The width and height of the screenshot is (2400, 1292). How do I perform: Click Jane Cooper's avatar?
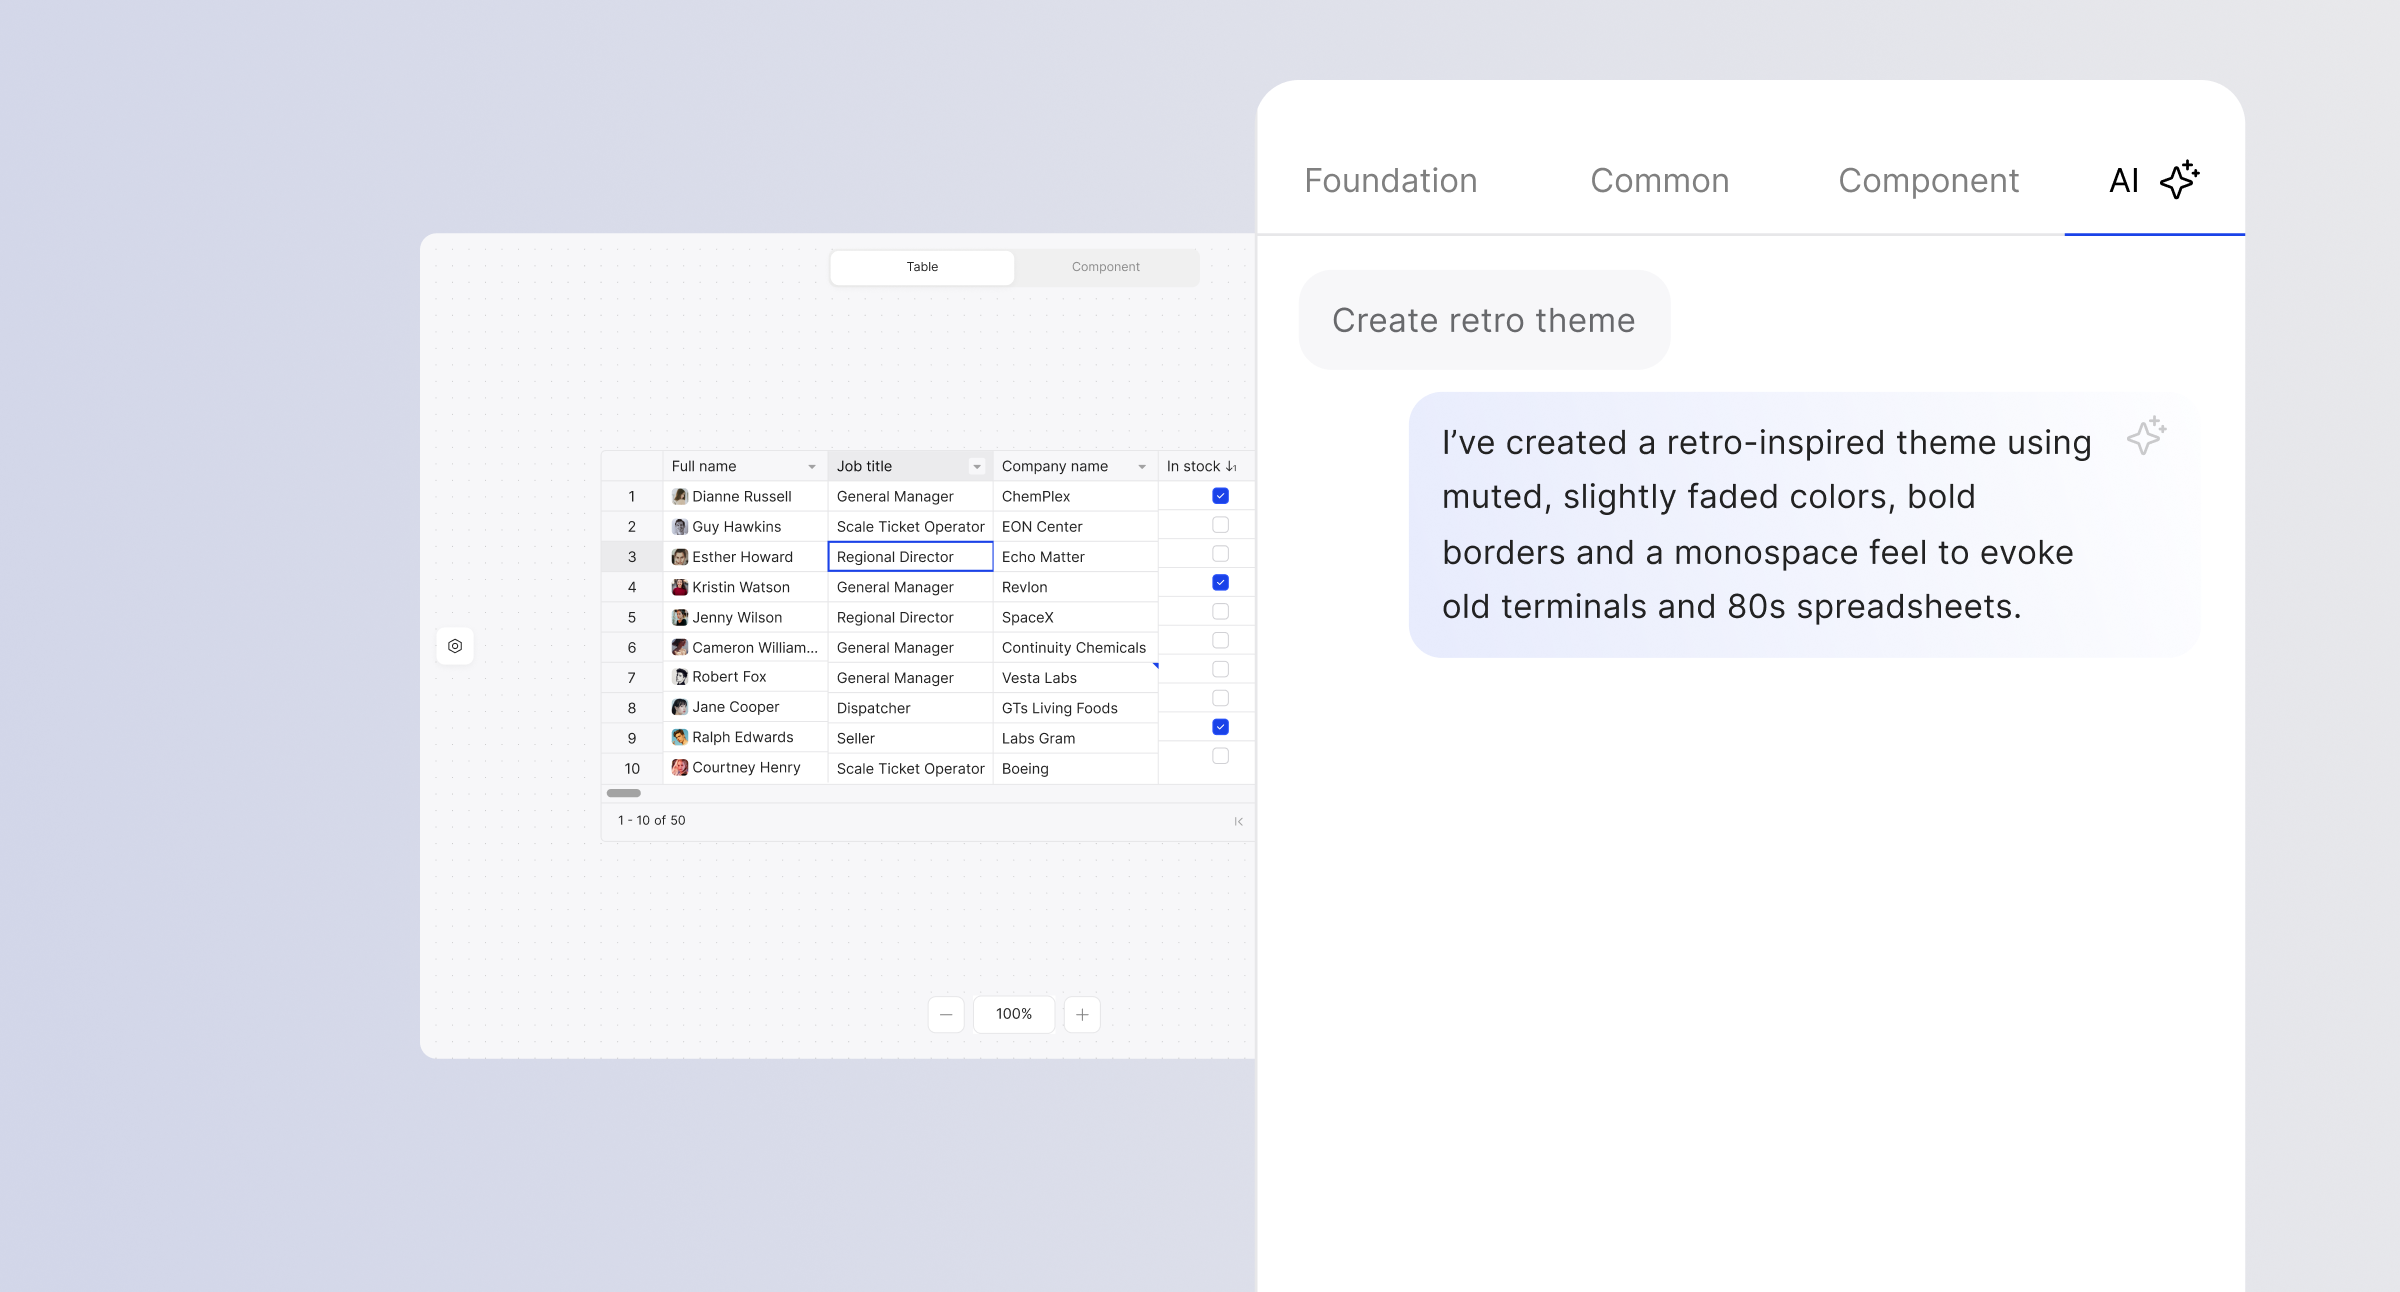point(680,707)
